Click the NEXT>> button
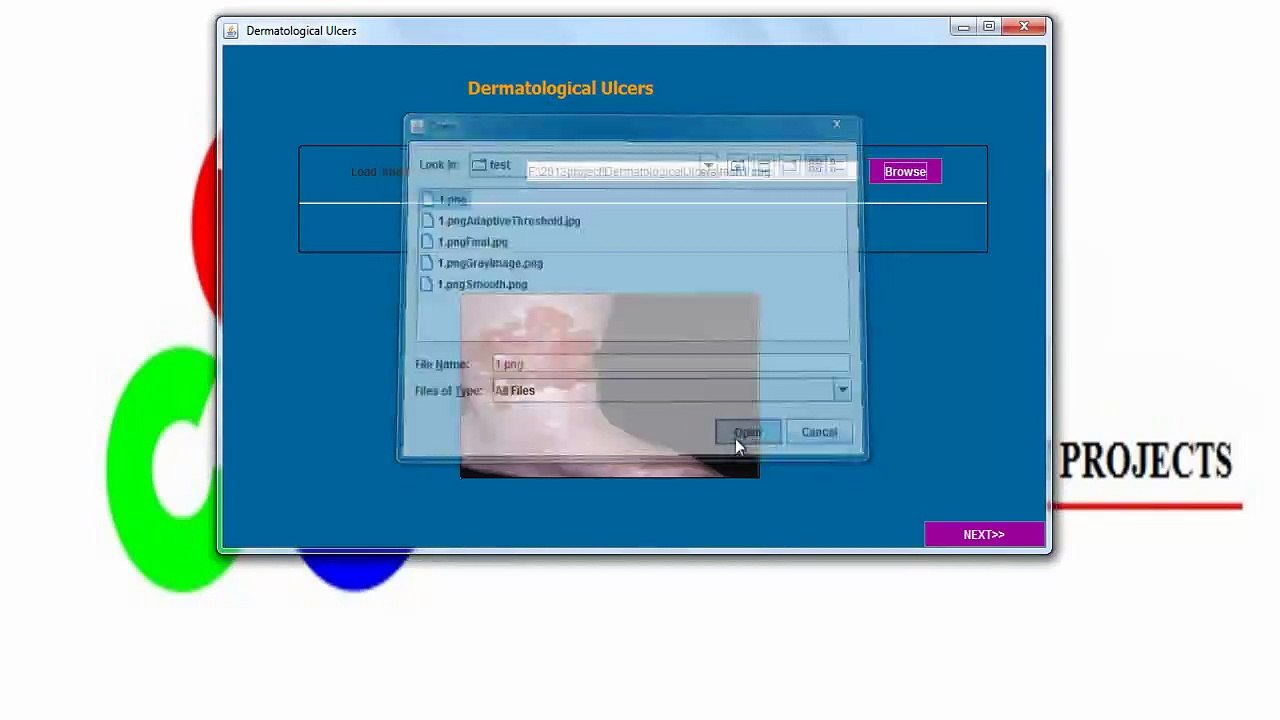This screenshot has width=1280, height=720. click(x=984, y=534)
